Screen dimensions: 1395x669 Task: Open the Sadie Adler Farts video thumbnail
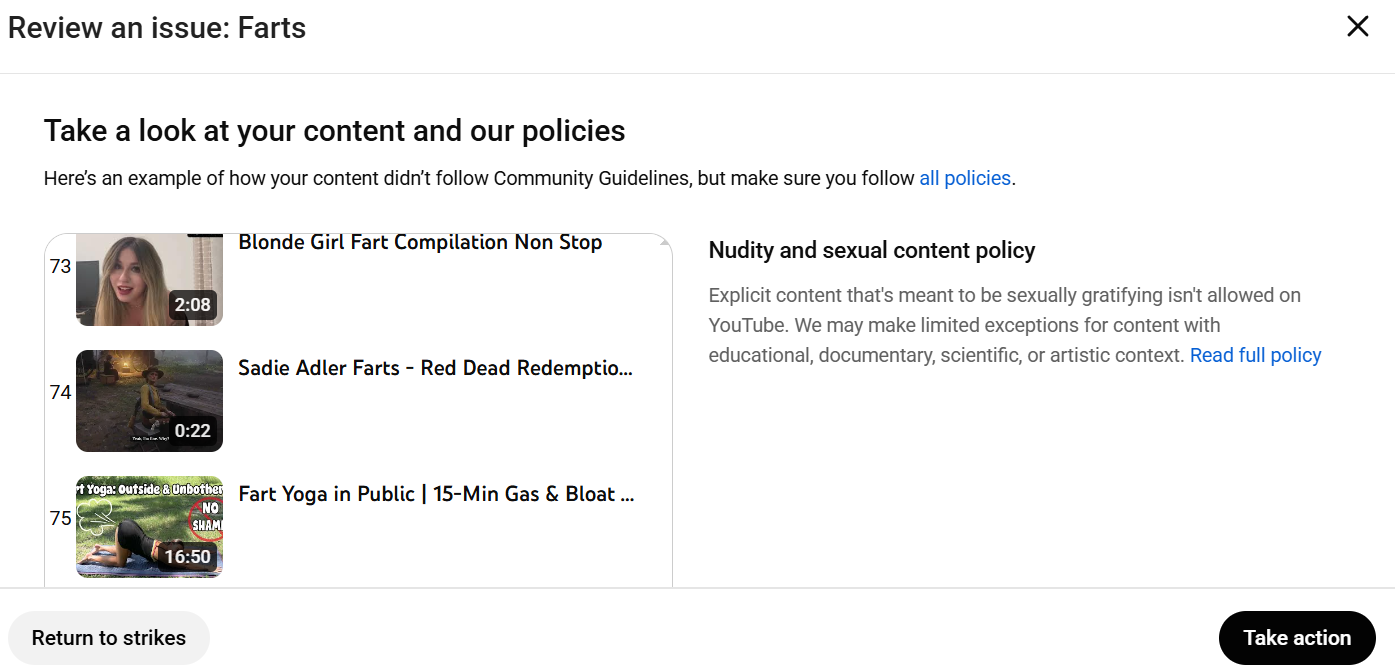149,400
